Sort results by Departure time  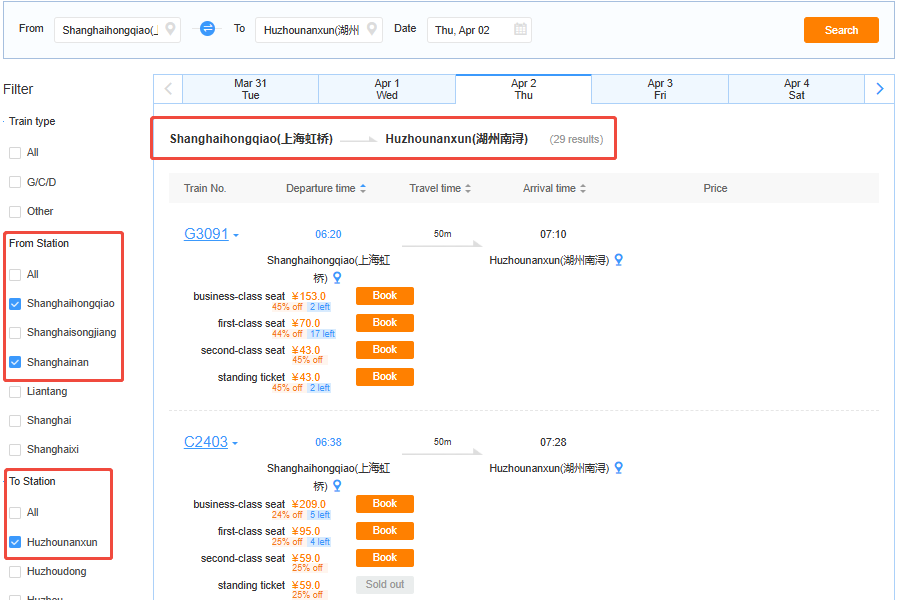[x=326, y=188]
